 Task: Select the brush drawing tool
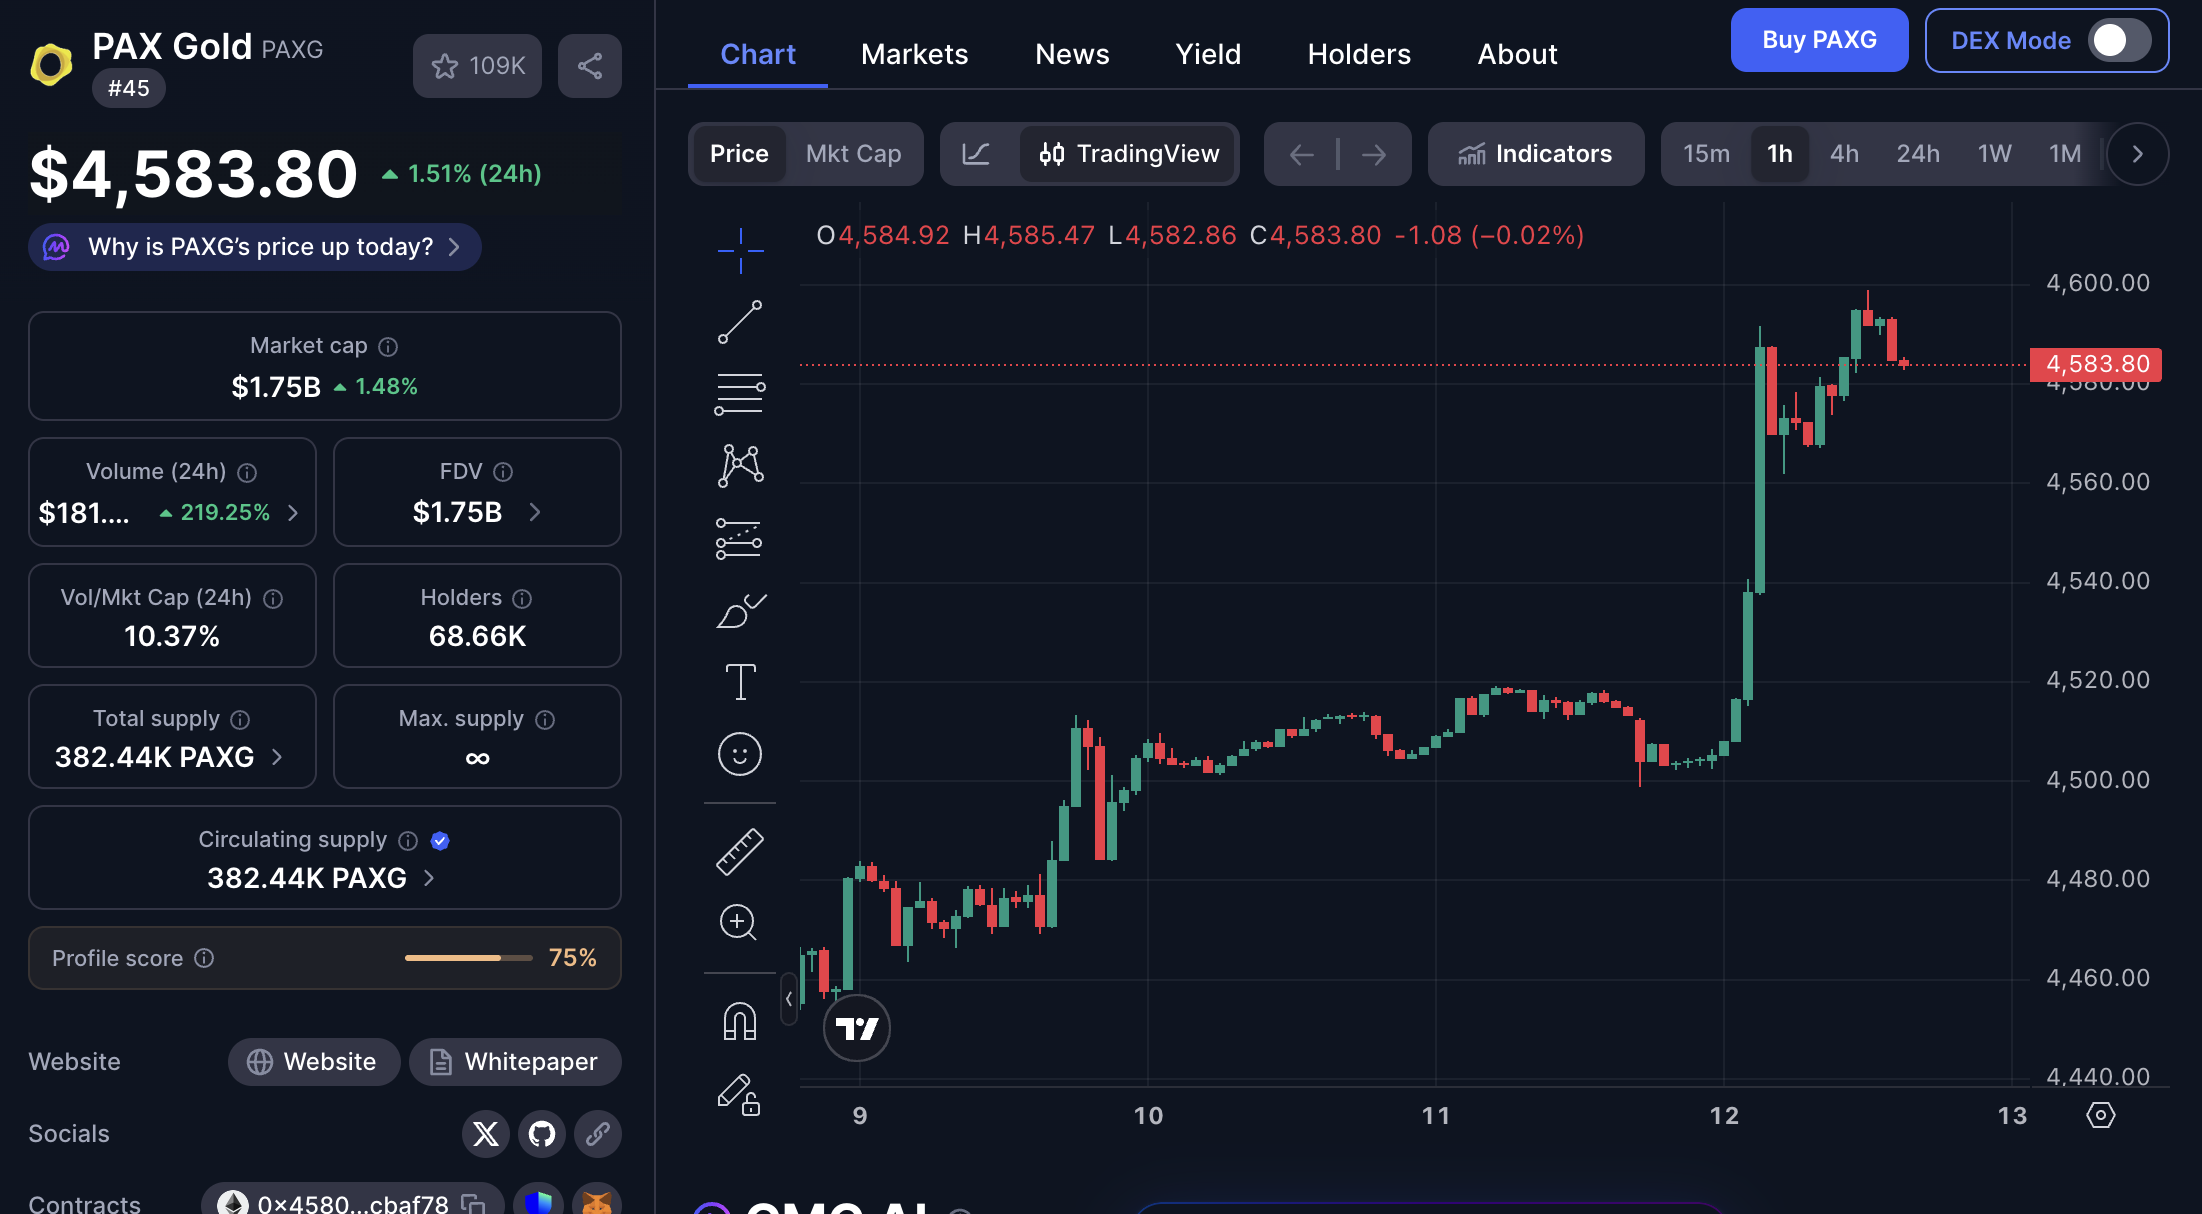tap(740, 610)
